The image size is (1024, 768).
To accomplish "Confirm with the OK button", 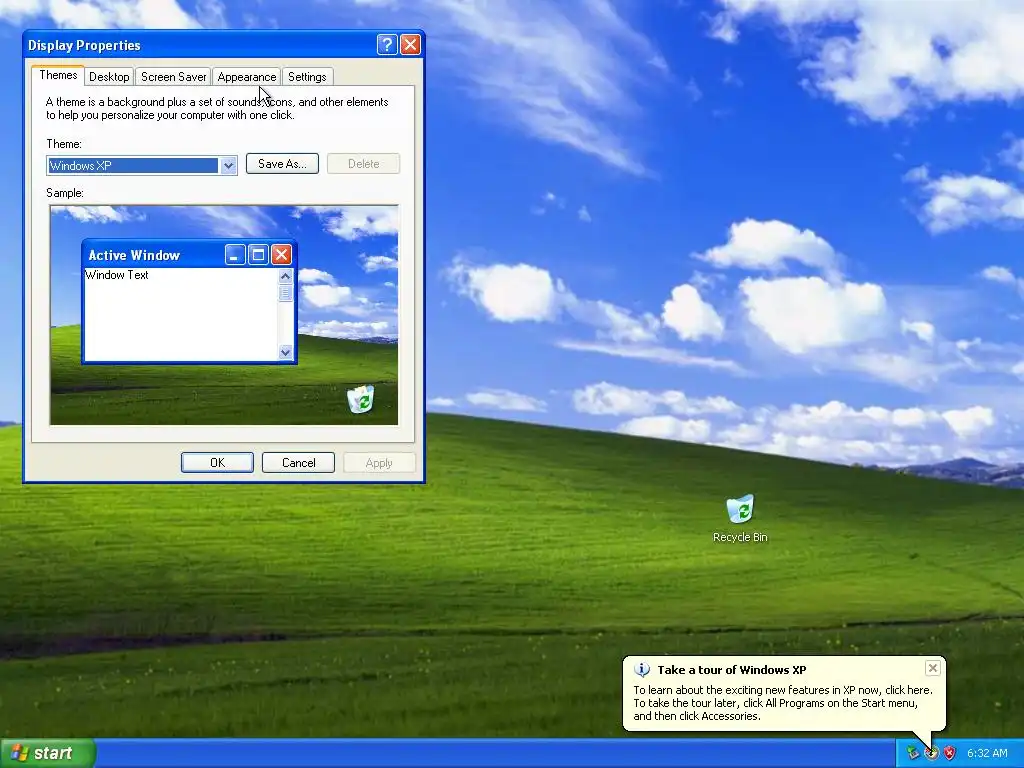I will pos(217,462).
